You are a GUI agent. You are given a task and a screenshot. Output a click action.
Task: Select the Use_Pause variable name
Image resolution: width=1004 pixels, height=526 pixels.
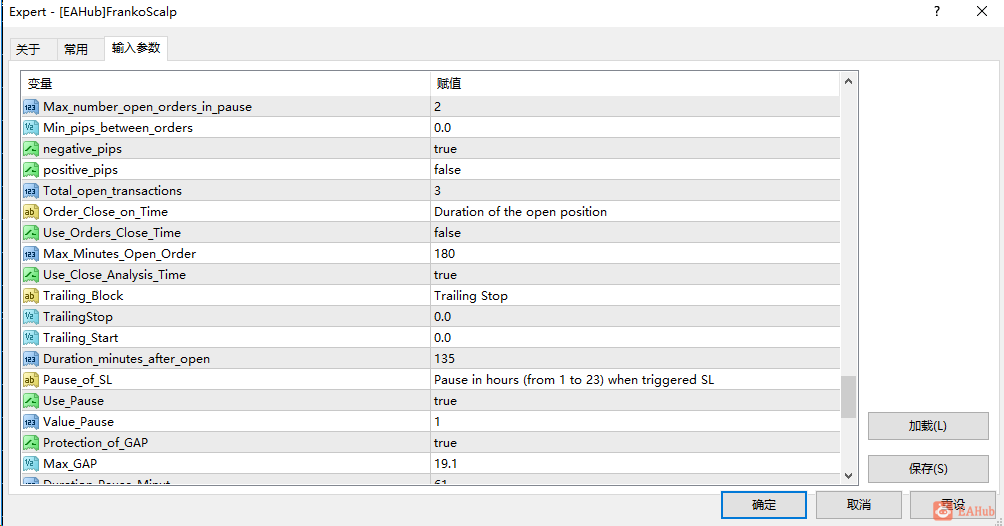click(73, 400)
